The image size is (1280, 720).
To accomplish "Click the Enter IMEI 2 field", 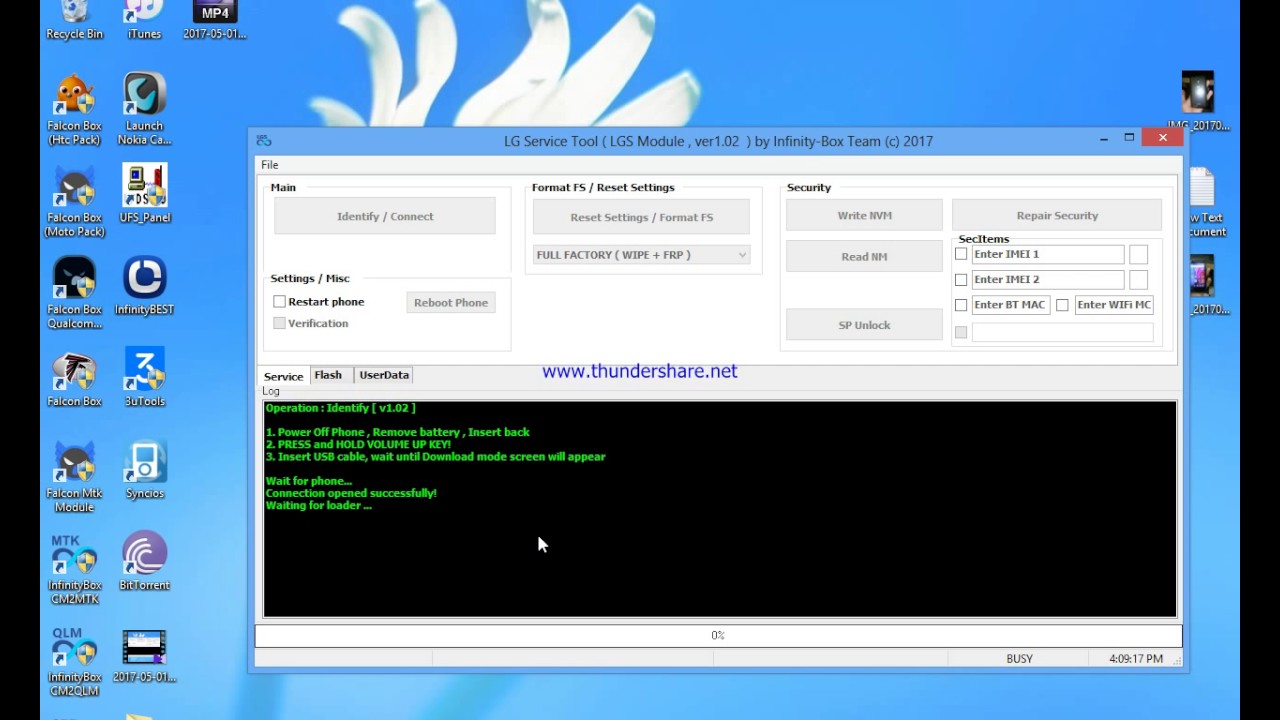I will [1048, 279].
